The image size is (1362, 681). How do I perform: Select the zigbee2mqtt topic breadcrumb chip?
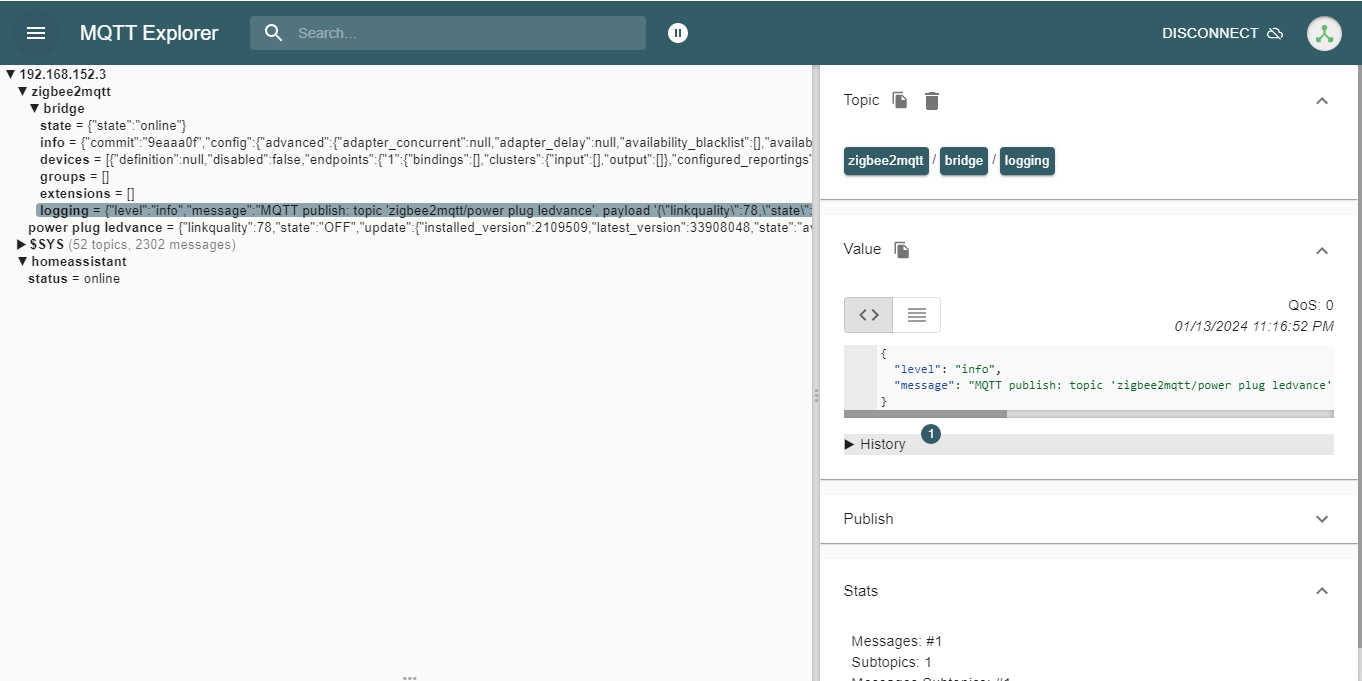pos(886,161)
